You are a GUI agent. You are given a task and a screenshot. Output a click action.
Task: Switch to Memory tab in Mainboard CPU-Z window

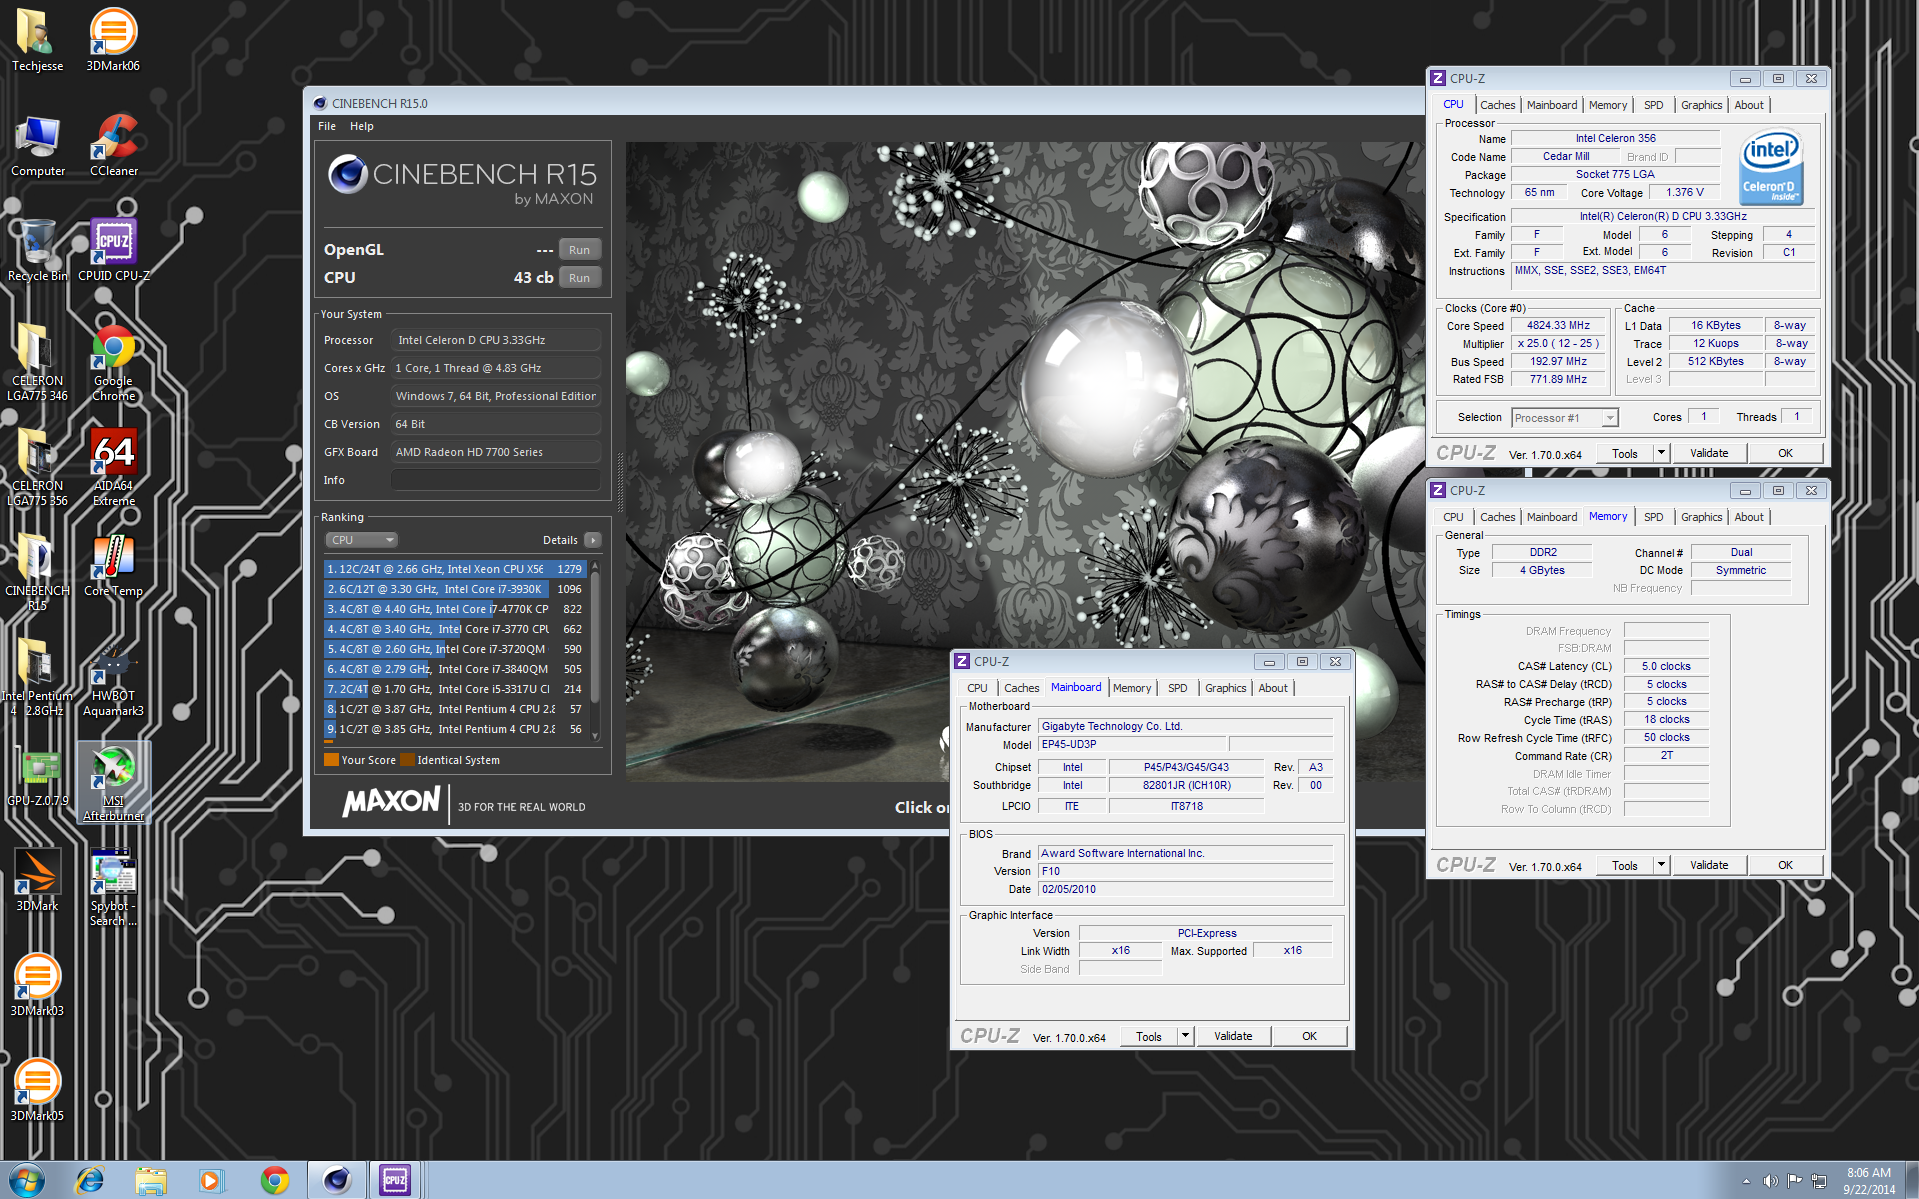click(x=1132, y=688)
